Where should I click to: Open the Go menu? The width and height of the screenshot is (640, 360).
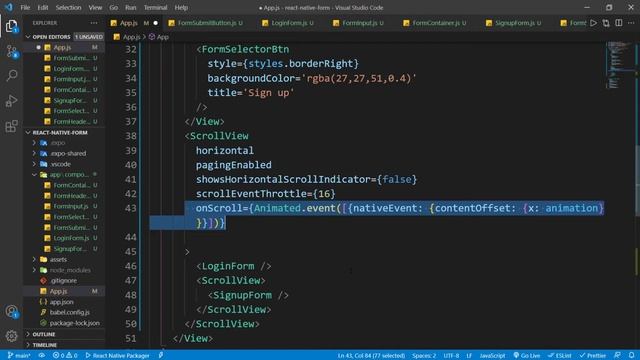[113, 7]
